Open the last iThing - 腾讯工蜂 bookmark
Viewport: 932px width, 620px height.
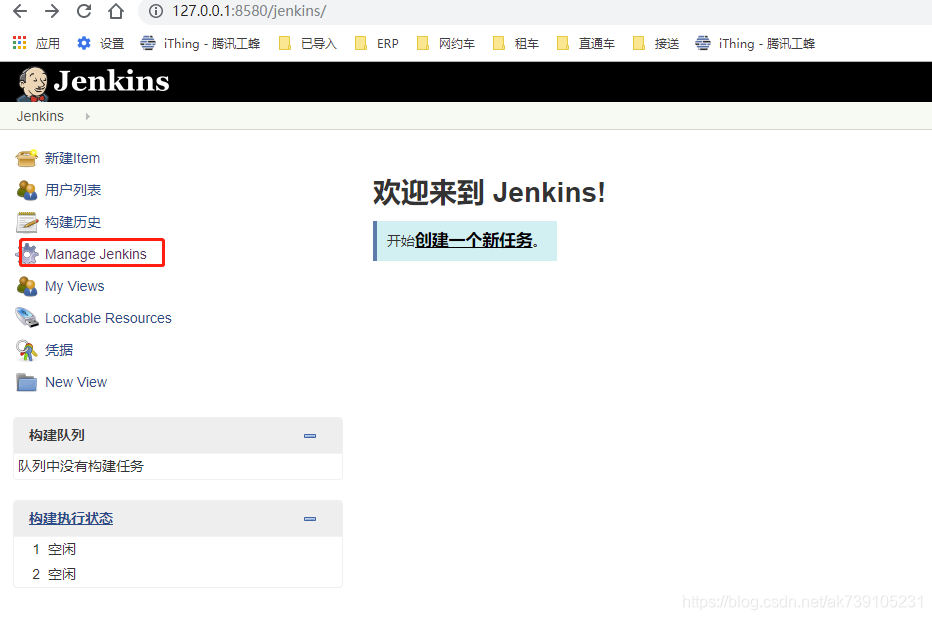tap(755, 43)
